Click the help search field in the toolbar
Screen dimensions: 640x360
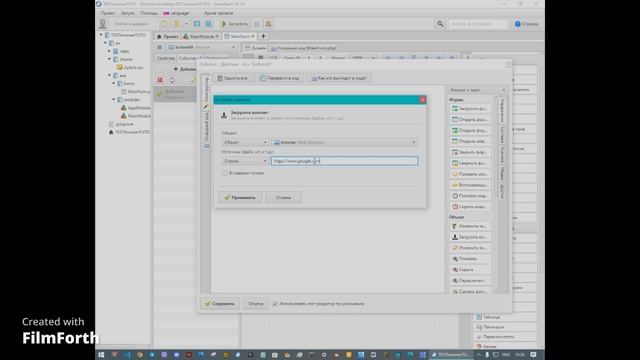pyautogui.click(x=477, y=24)
